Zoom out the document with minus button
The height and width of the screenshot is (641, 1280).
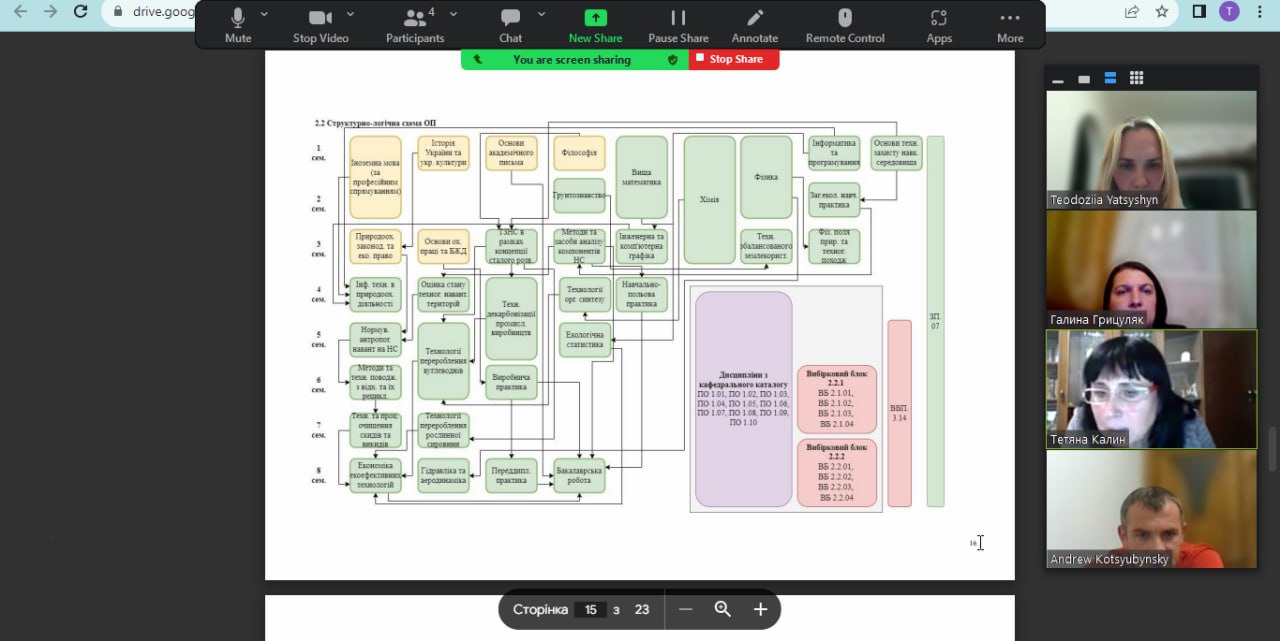click(685, 609)
